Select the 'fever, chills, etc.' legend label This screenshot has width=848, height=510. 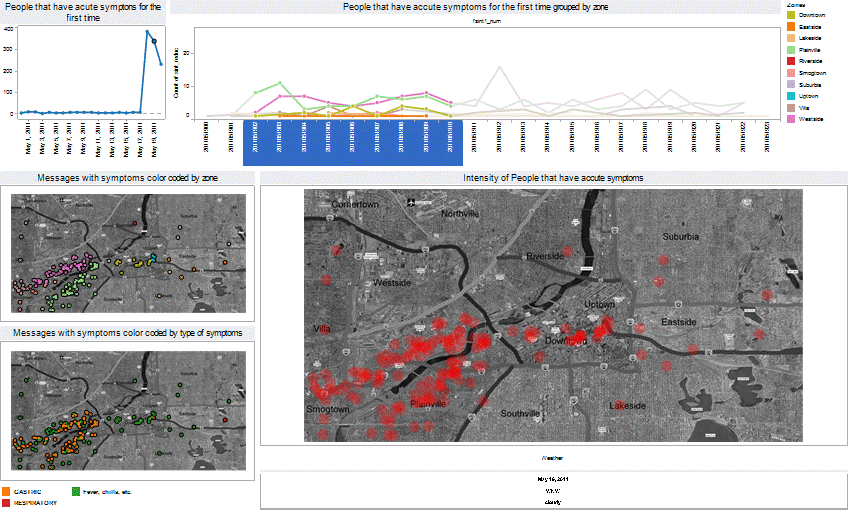pos(107,492)
